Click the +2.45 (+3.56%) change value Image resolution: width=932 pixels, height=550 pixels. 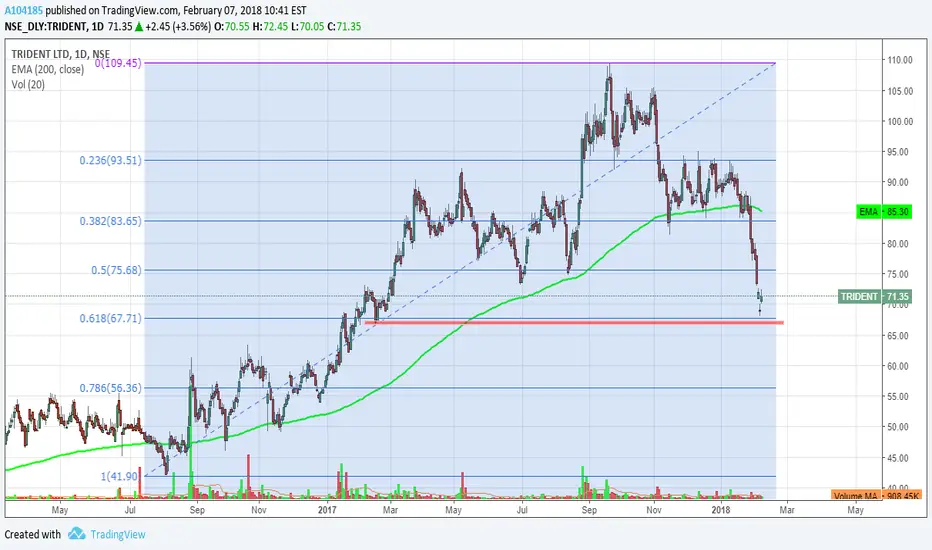(178, 26)
